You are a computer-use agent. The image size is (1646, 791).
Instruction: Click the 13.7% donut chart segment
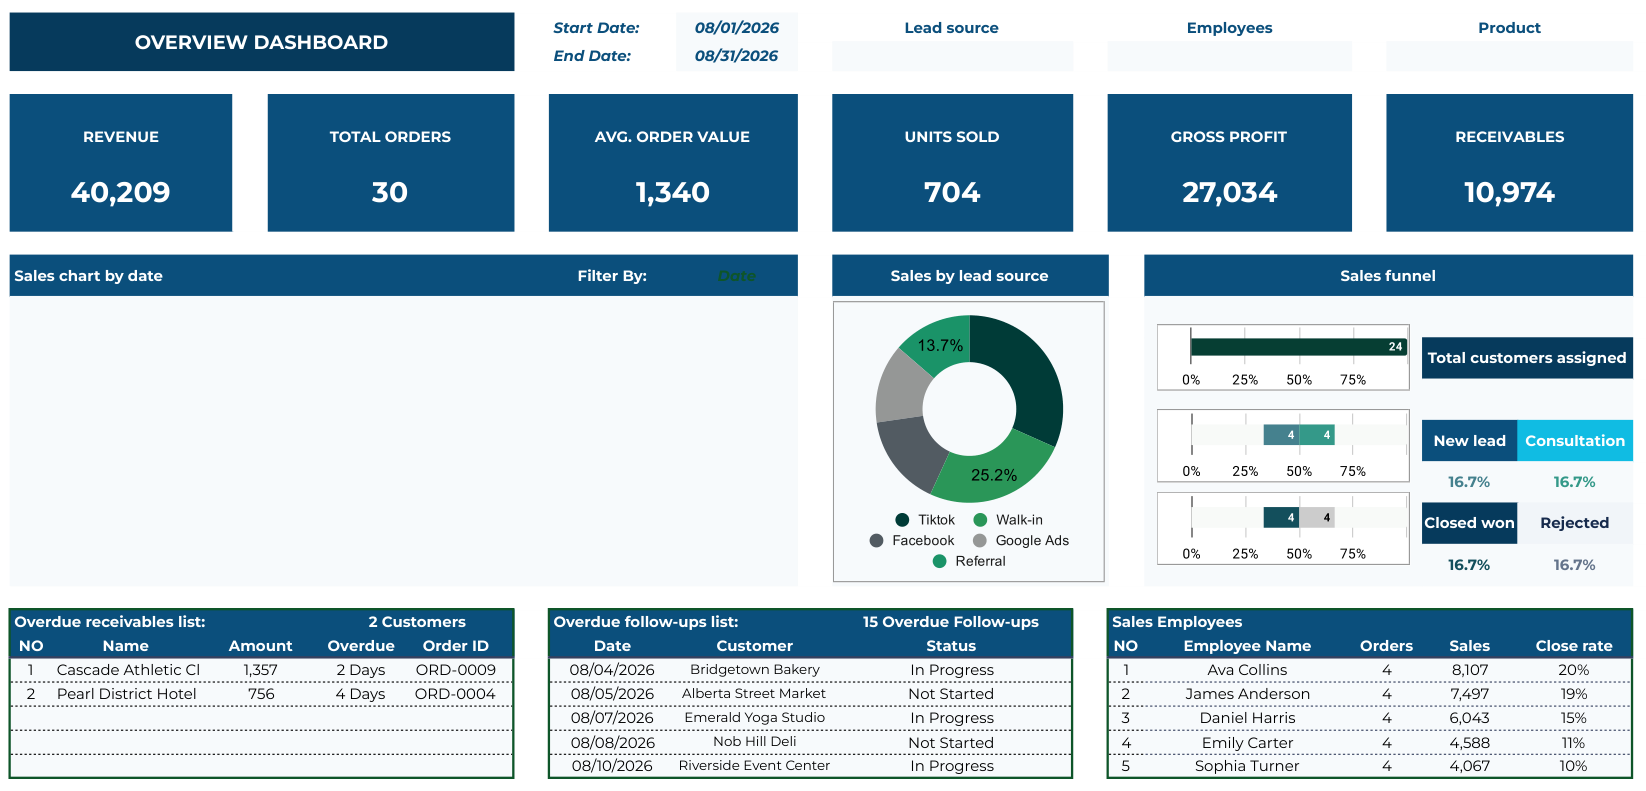940,344
